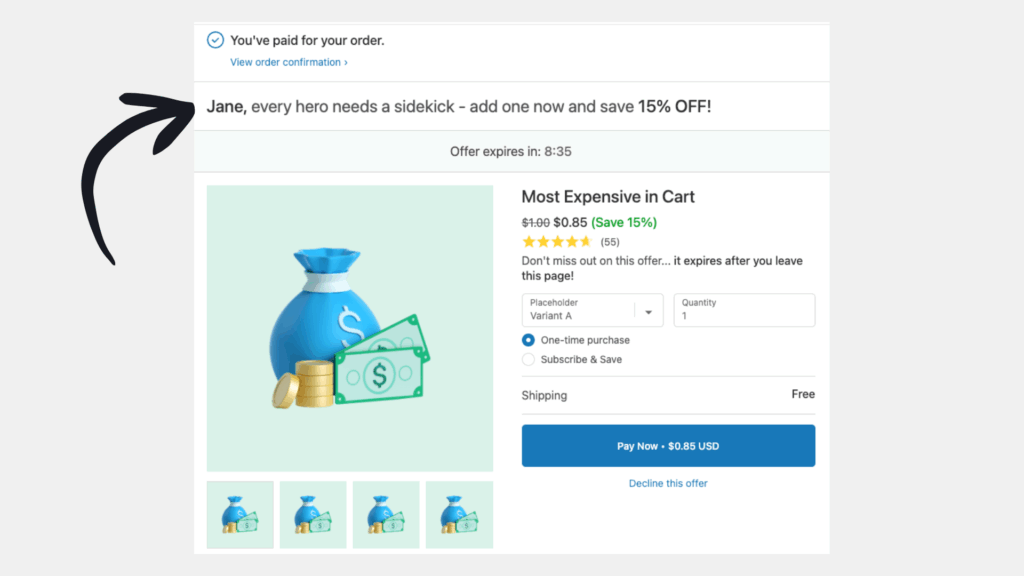This screenshot has height=576, width=1024.
Task: Click the order paid checkmark icon
Action: pyautogui.click(x=215, y=40)
